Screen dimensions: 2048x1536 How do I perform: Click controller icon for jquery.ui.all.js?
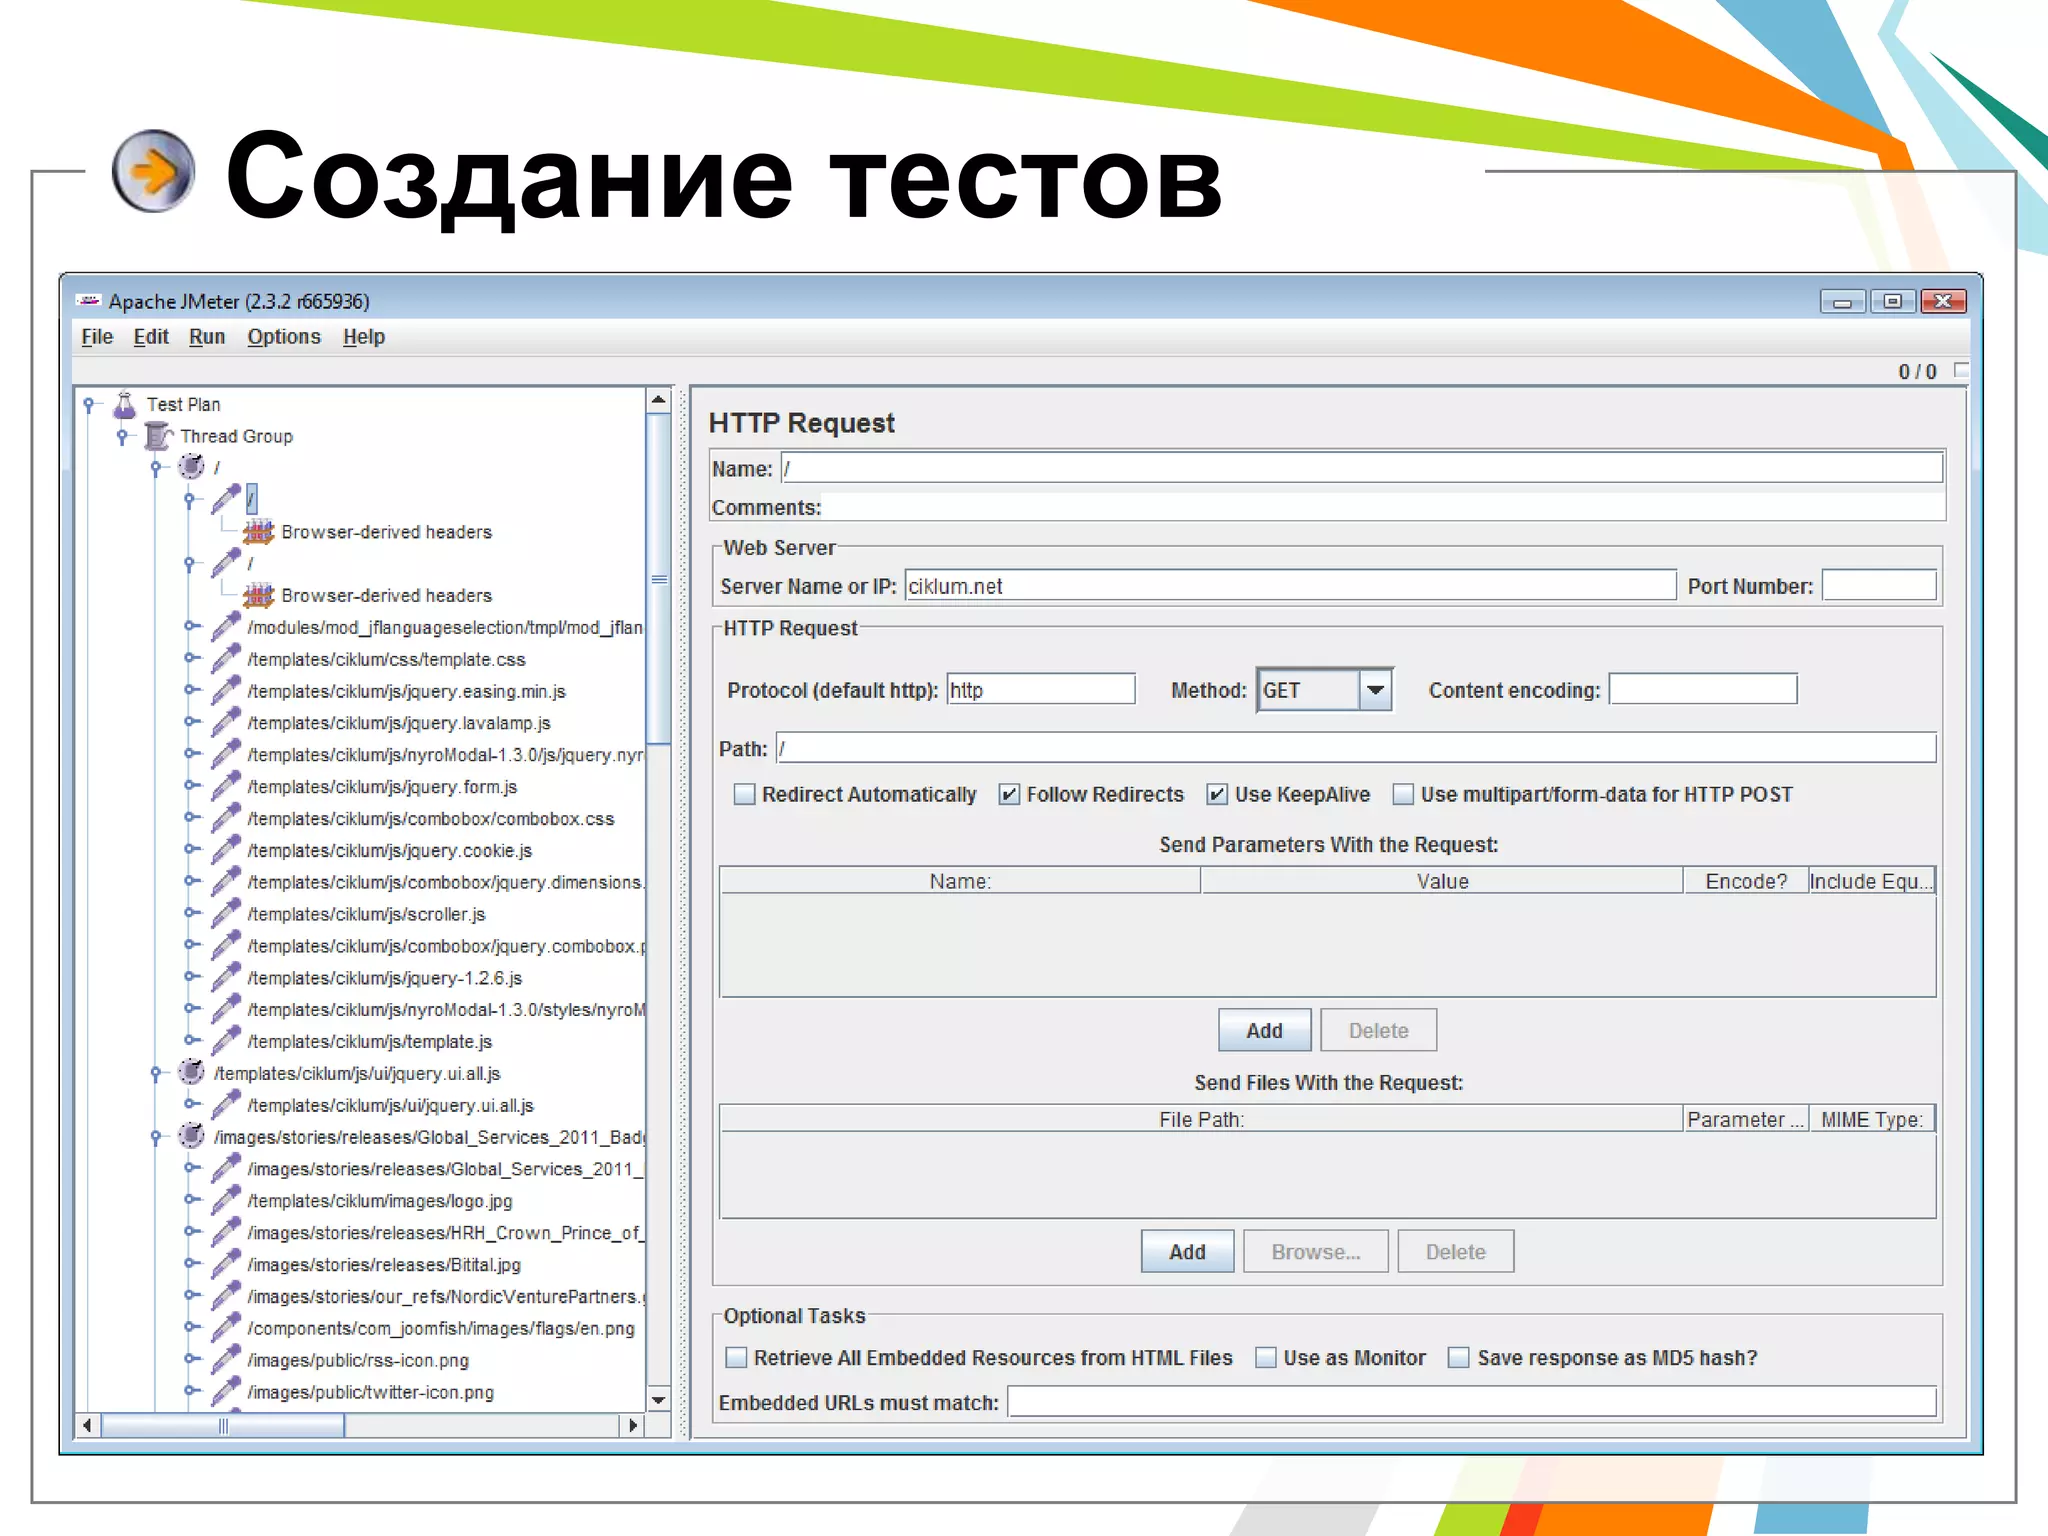pyautogui.click(x=191, y=1072)
